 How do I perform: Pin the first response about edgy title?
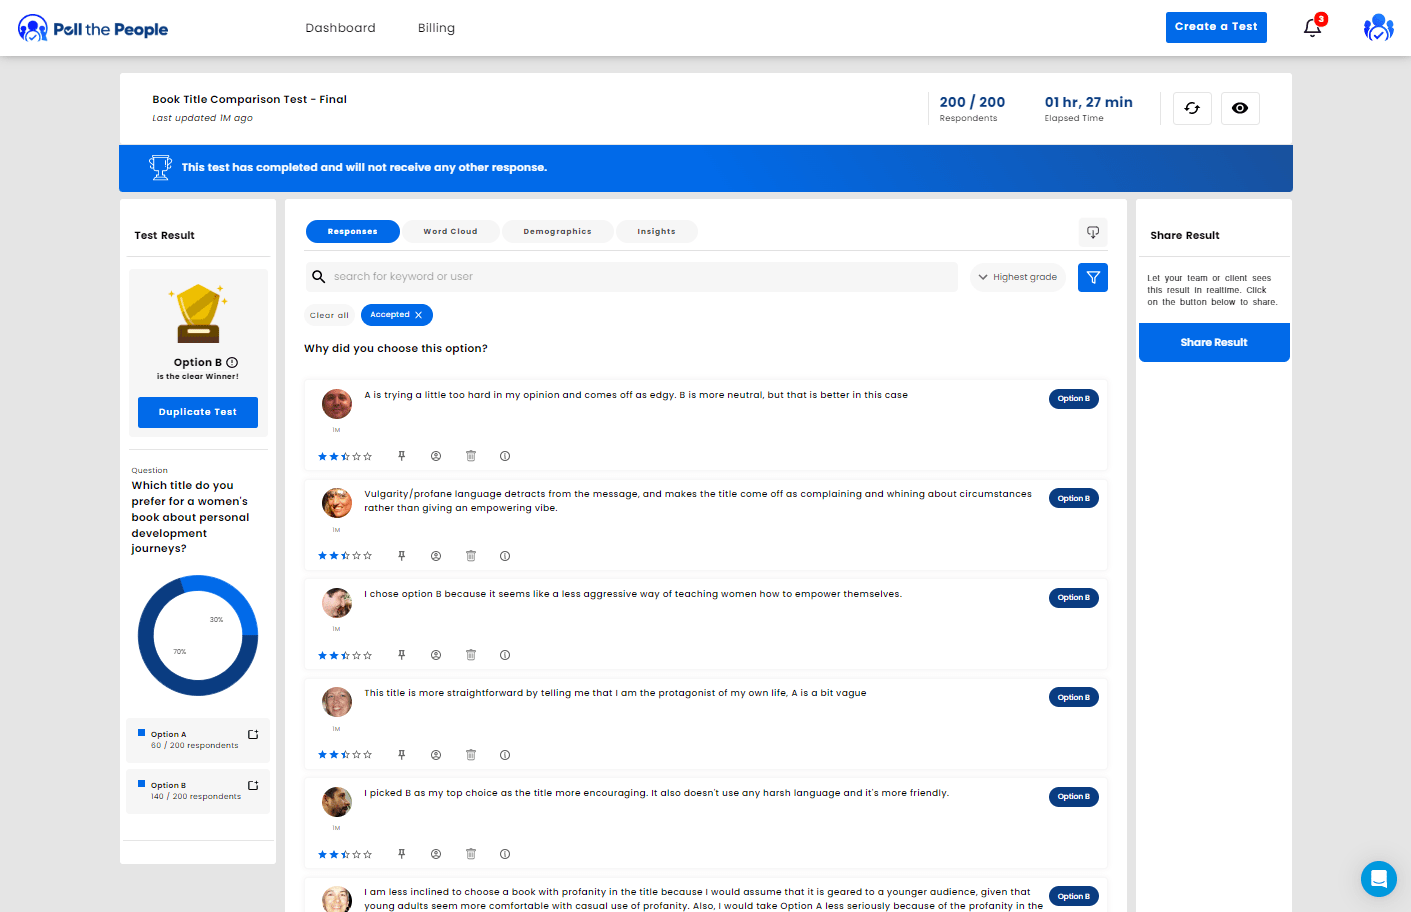pyautogui.click(x=402, y=456)
